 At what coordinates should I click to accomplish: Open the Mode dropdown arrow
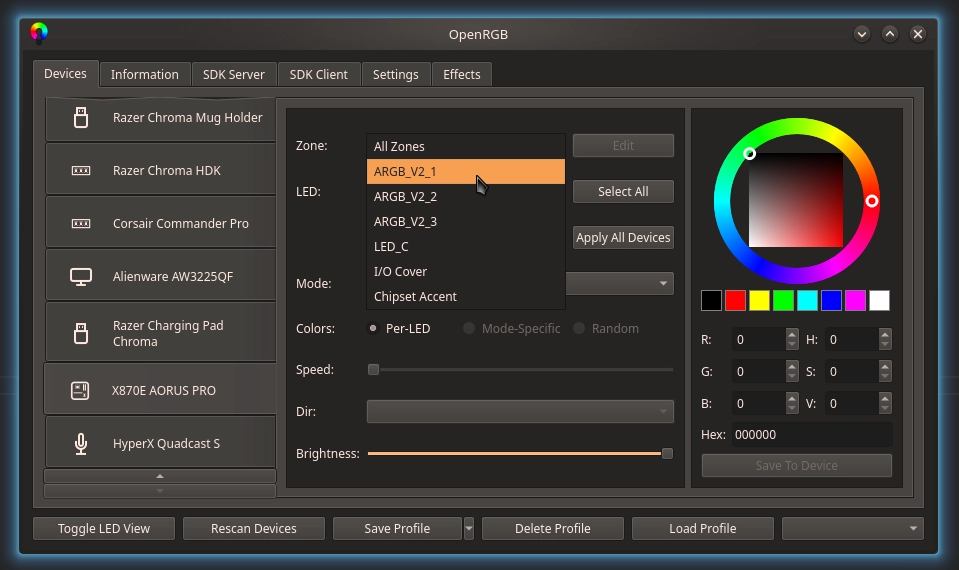663,284
